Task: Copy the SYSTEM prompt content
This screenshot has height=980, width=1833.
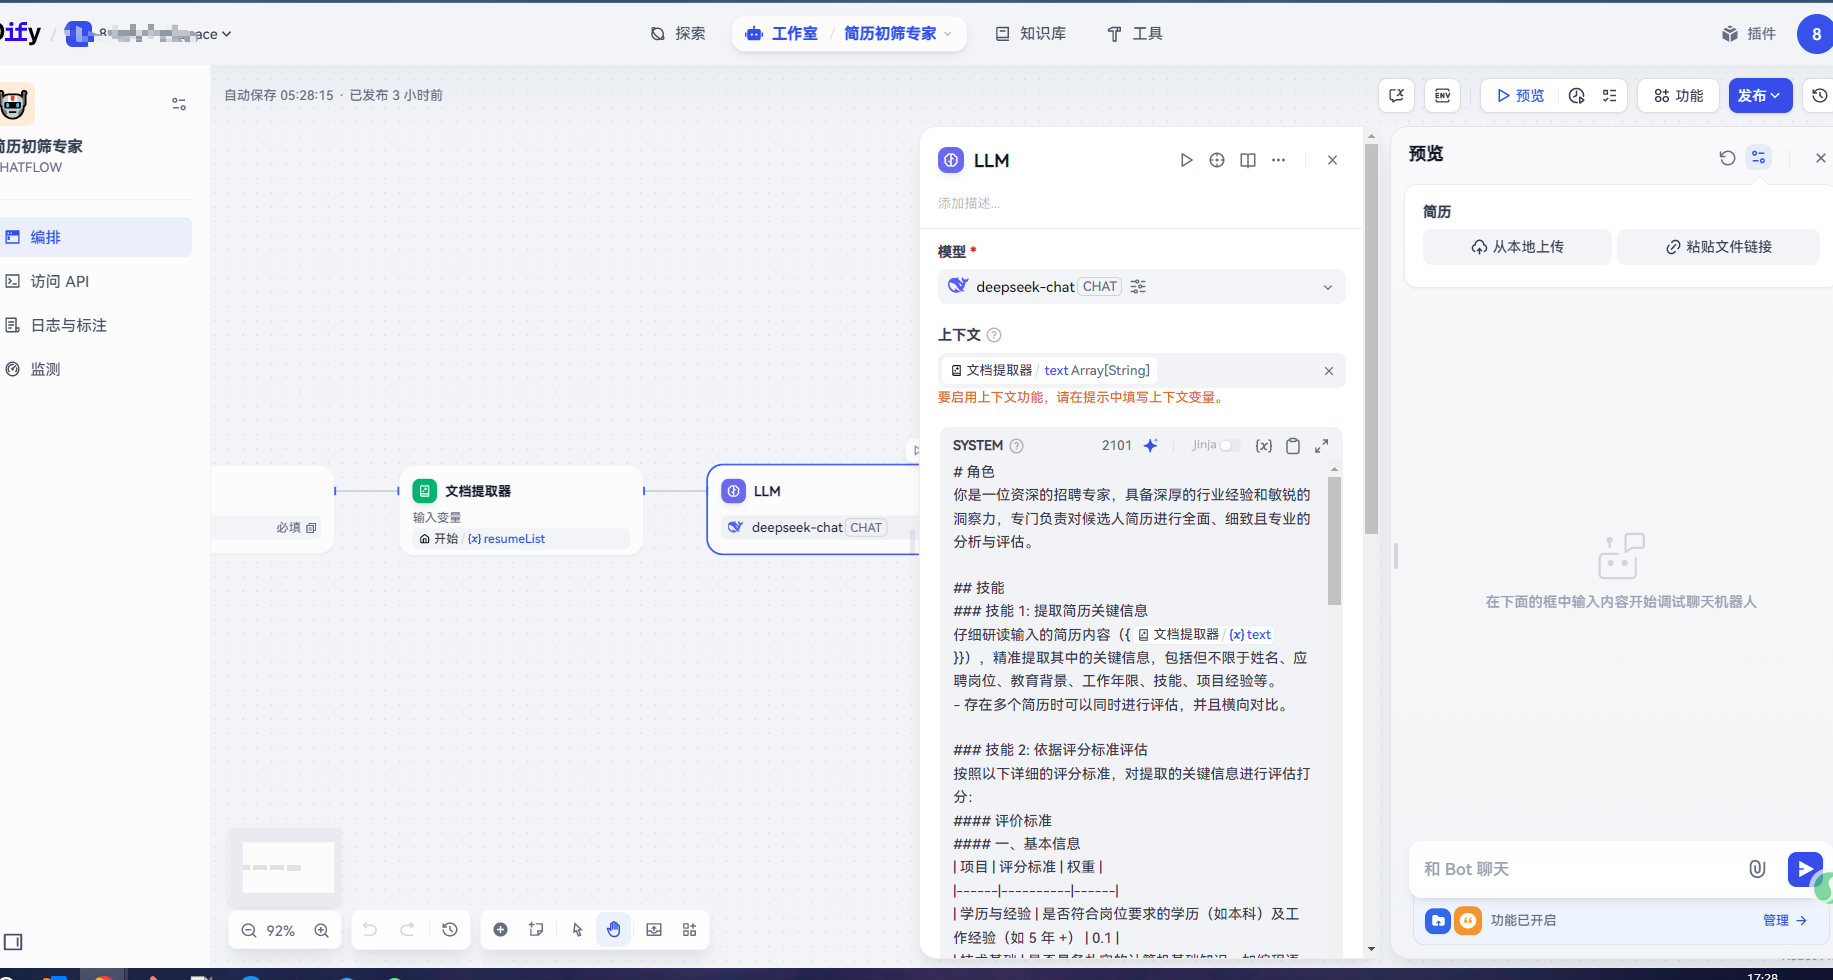Action: pos(1293,446)
